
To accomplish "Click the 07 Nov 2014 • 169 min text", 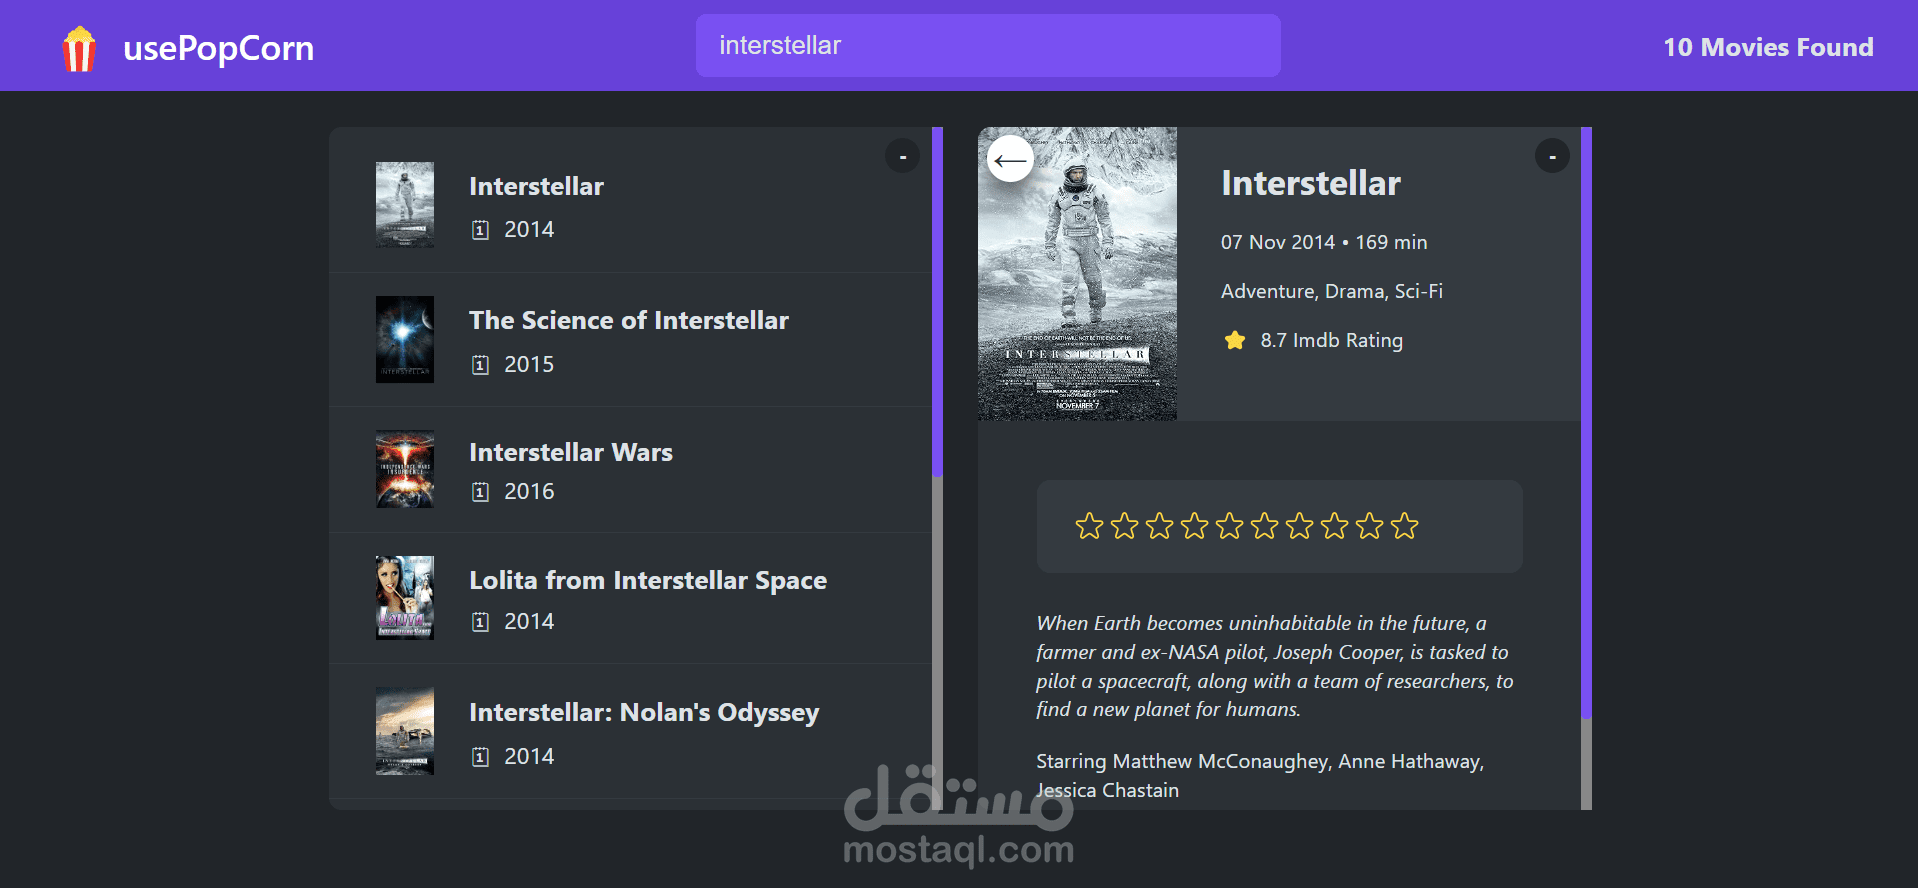I will pyautogui.click(x=1324, y=242).
